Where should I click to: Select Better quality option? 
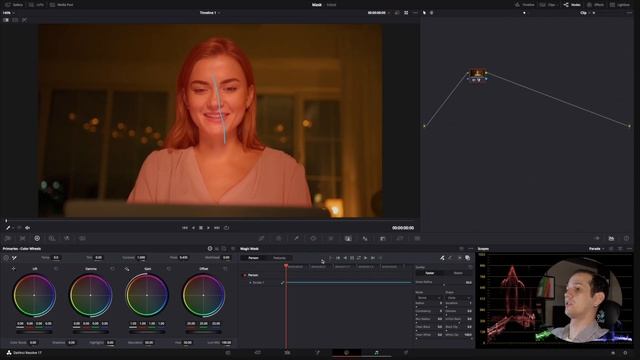click(458, 273)
